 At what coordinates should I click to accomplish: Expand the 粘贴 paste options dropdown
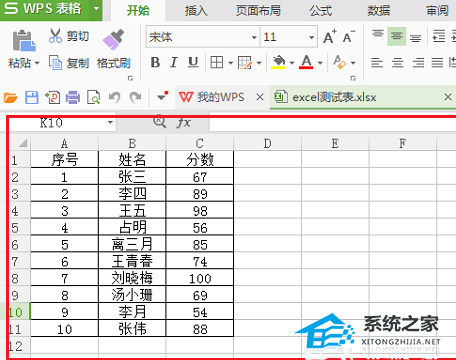coord(37,63)
